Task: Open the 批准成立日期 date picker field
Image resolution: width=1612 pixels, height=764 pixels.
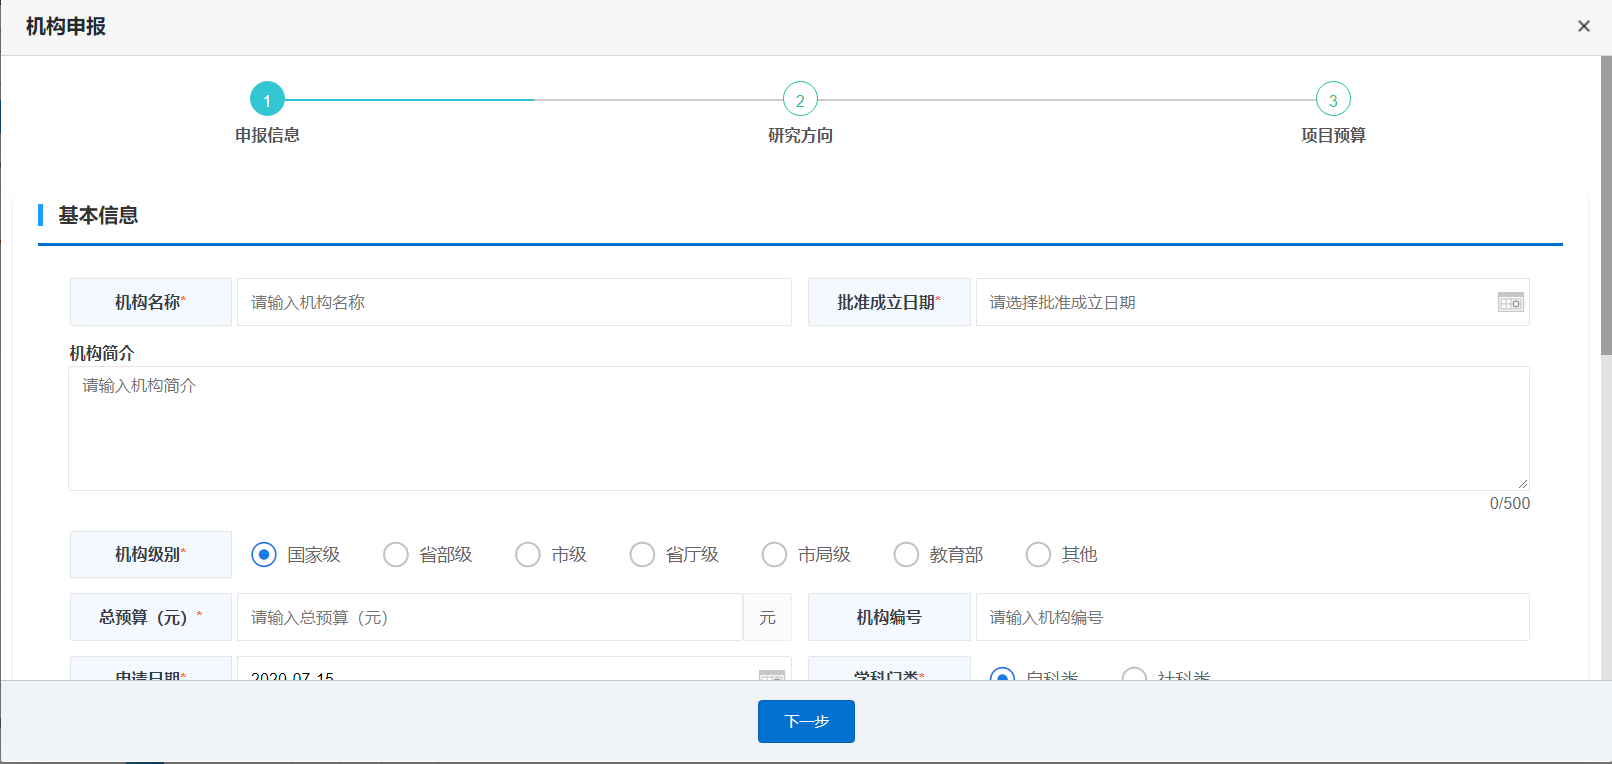Action: (1235, 302)
